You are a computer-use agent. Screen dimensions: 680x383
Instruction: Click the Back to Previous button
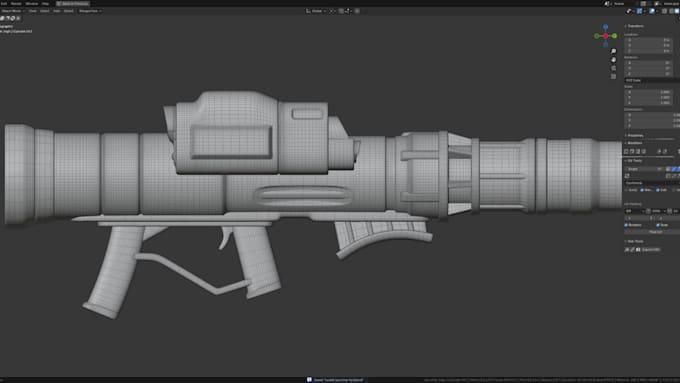point(73,3)
